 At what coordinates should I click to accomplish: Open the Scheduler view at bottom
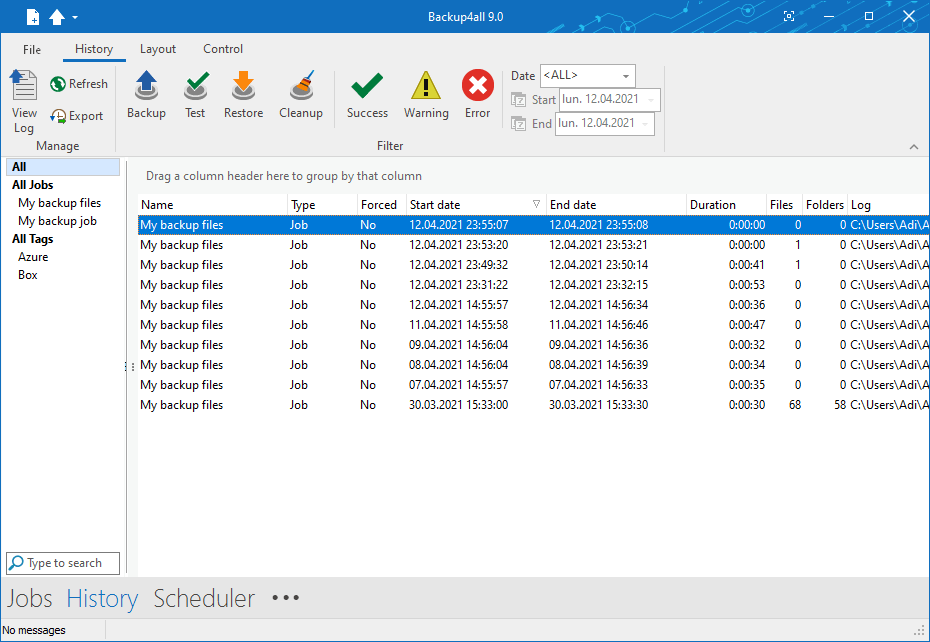click(204, 598)
